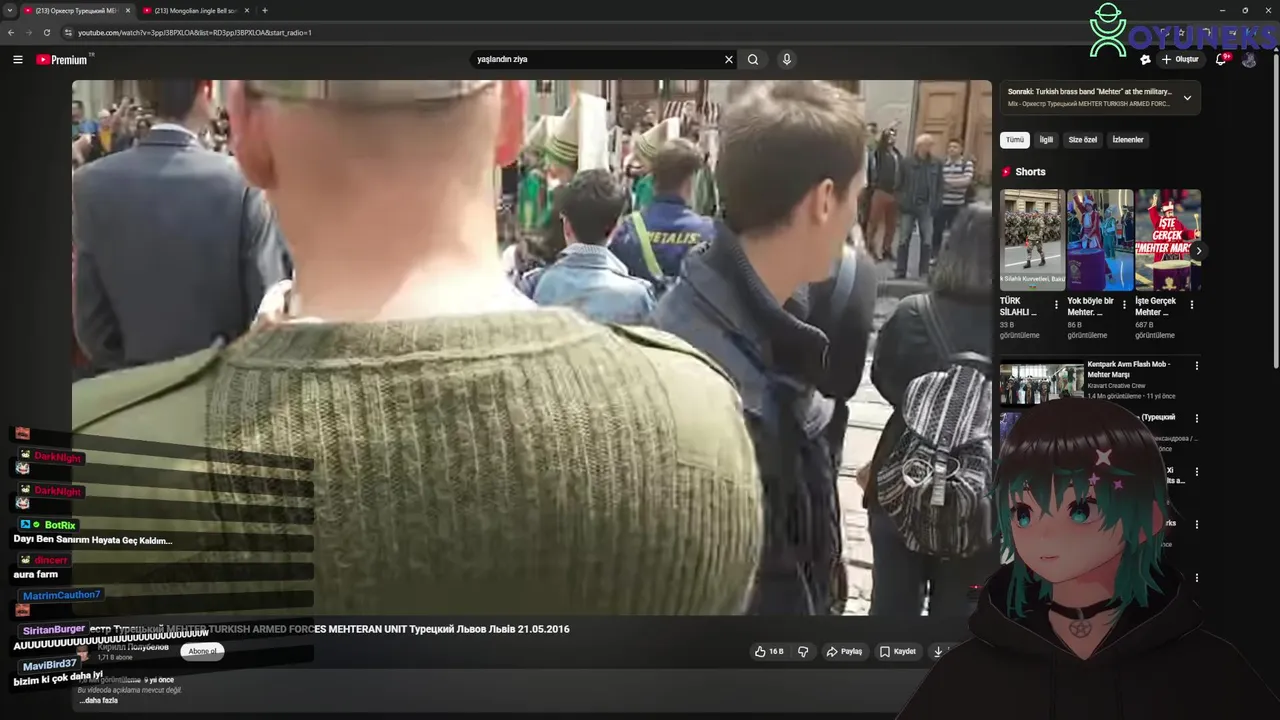Click the 16 B like count
The image size is (1280, 720).
[776, 652]
